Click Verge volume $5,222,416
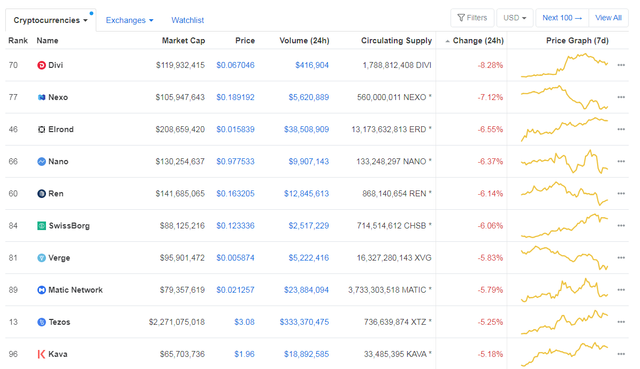The height and width of the screenshot is (369, 640). tap(309, 258)
